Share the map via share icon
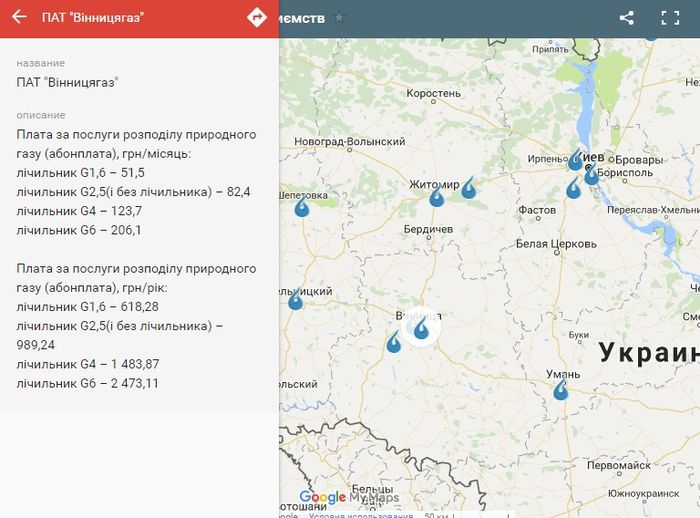Viewport: 700px width, 518px height. click(x=627, y=18)
